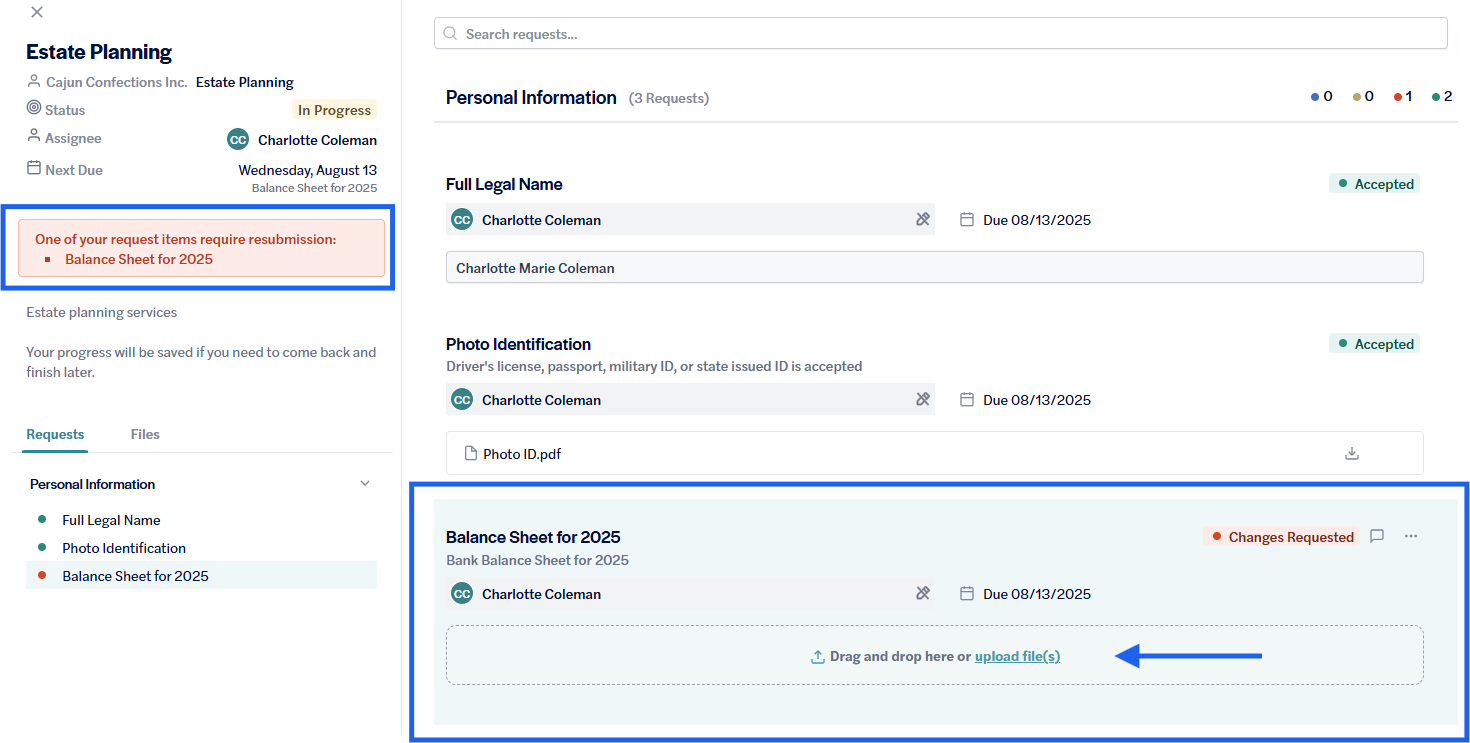Click the red status count dot

pyautogui.click(x=1398, y=97)
